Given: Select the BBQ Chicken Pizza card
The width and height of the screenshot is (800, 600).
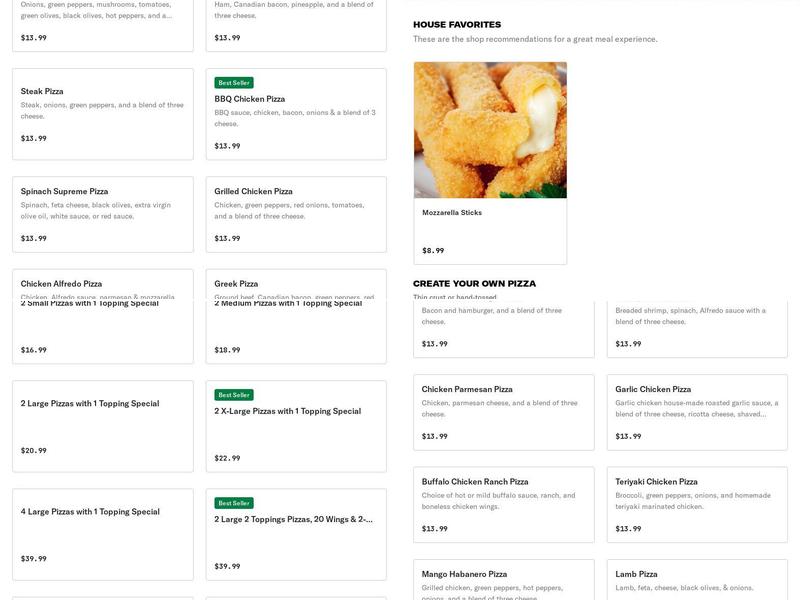Looking at the screenshot, I should [x=296, y=114].
